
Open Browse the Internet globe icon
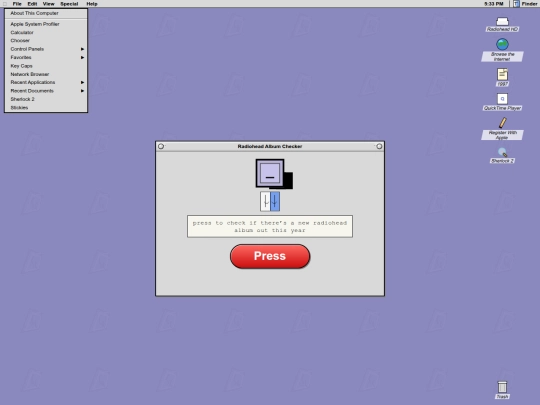pos(502,44)
